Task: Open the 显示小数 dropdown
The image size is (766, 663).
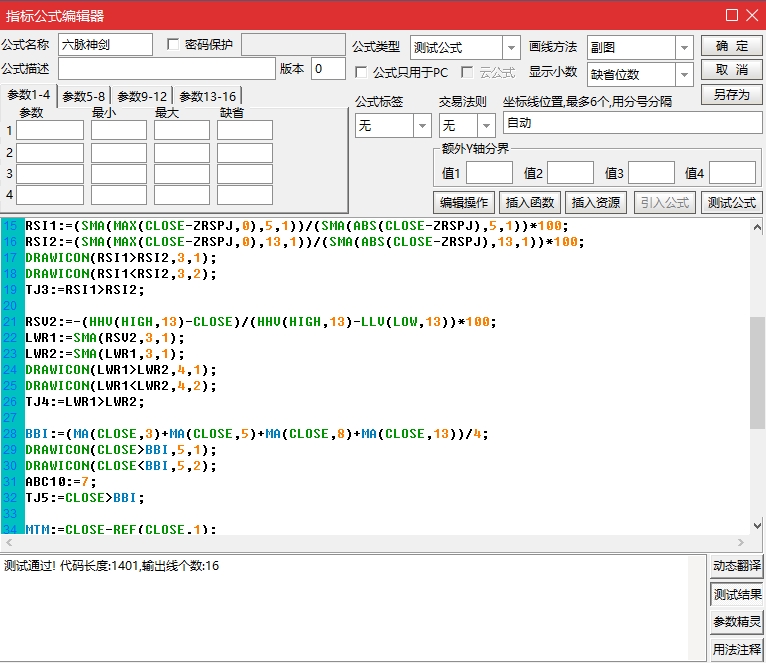Action: click(684, 74)
